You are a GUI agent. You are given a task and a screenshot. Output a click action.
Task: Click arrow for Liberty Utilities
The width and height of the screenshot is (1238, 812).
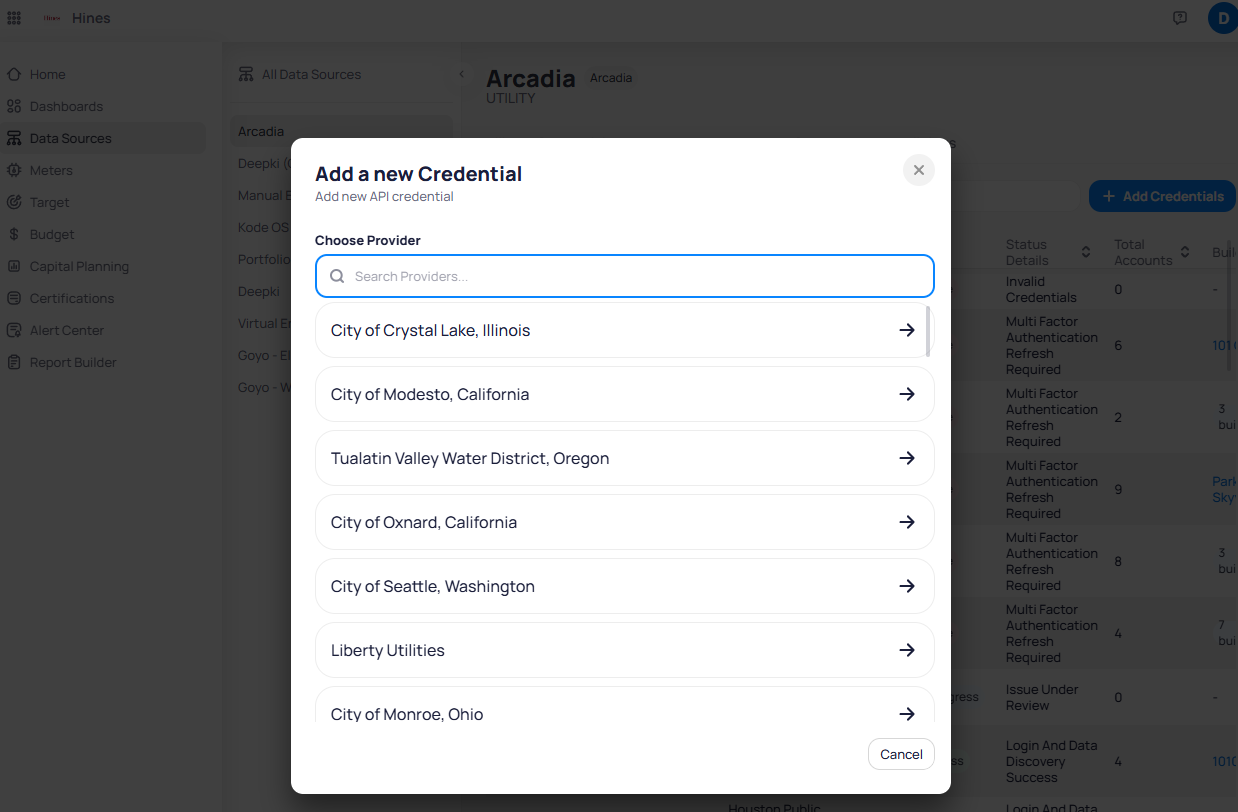coord(907,650)
